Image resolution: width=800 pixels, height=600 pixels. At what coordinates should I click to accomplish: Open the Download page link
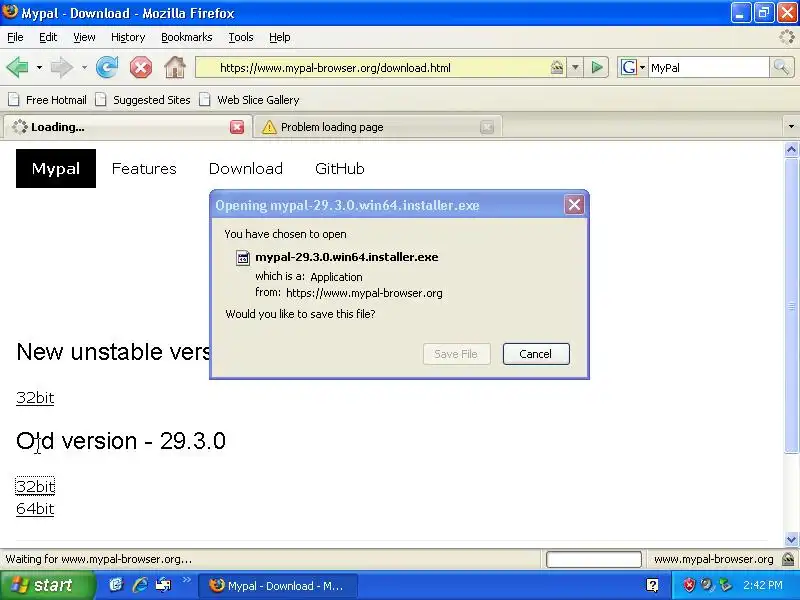click(245, 168)
